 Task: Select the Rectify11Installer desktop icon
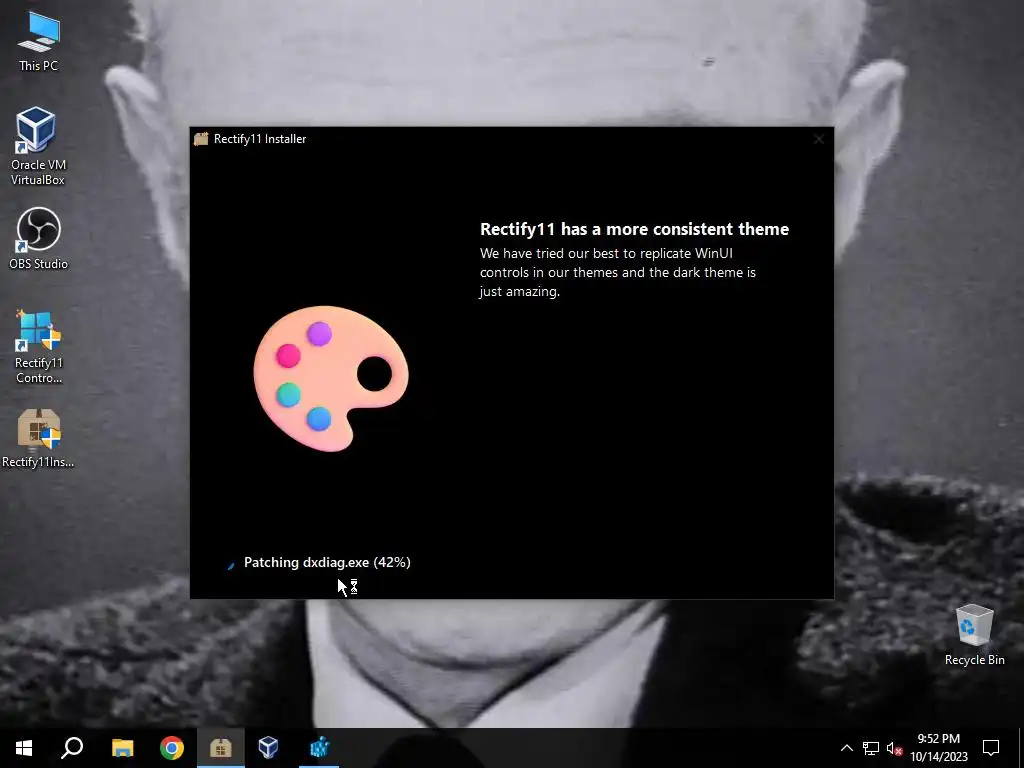point(38,438)
